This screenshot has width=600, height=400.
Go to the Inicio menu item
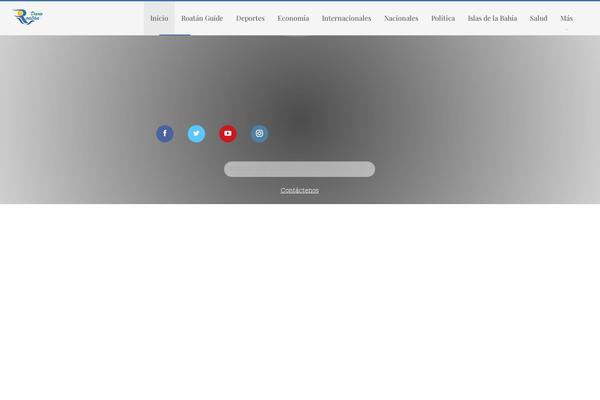[x=159, y=18]
